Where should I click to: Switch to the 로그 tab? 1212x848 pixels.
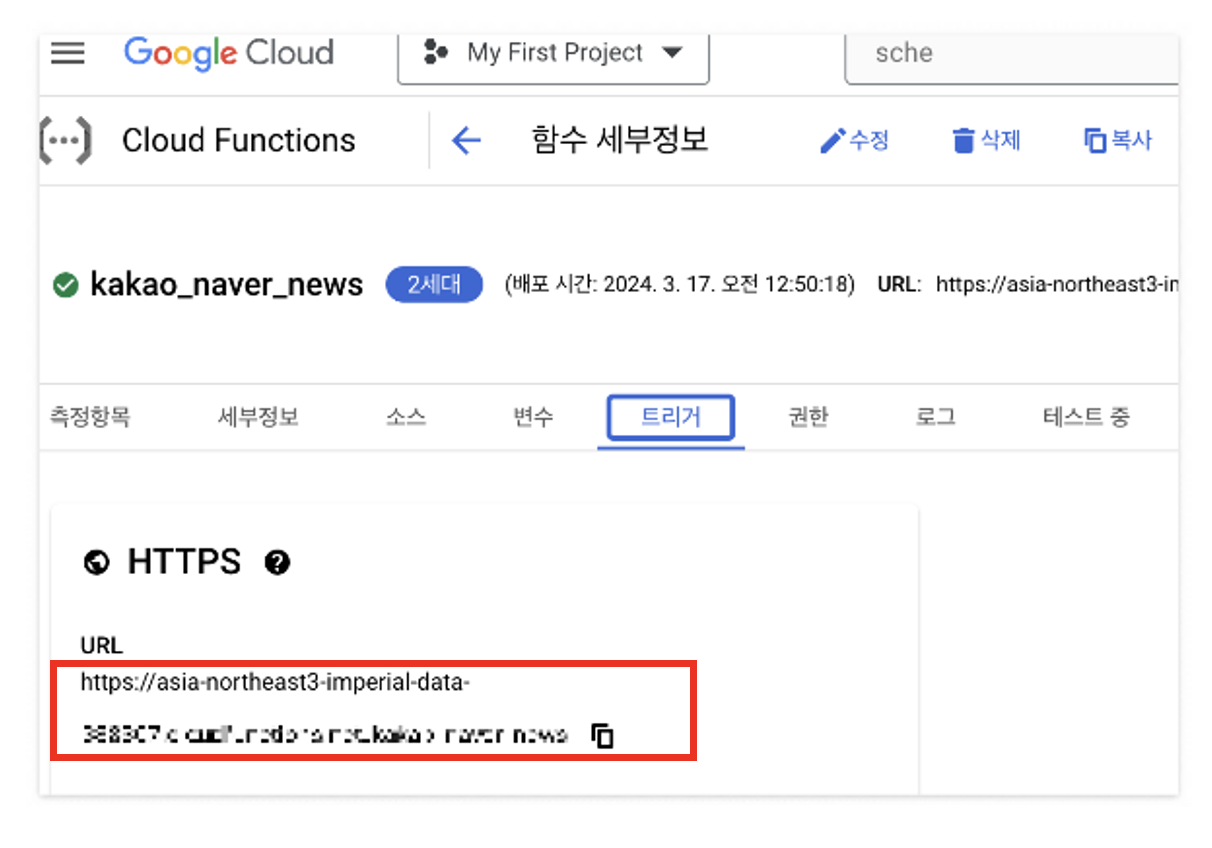[x=936, y=417]
